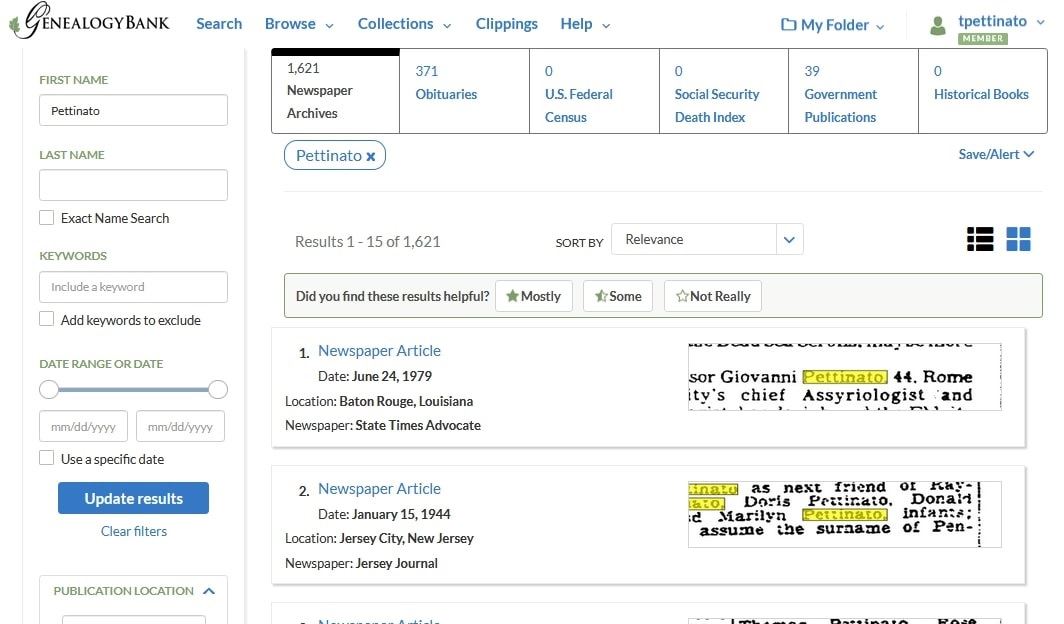1064x624 pixels.
Task: Click the start date mm/dd/yyyy field
Action: [x=83, y=427]
